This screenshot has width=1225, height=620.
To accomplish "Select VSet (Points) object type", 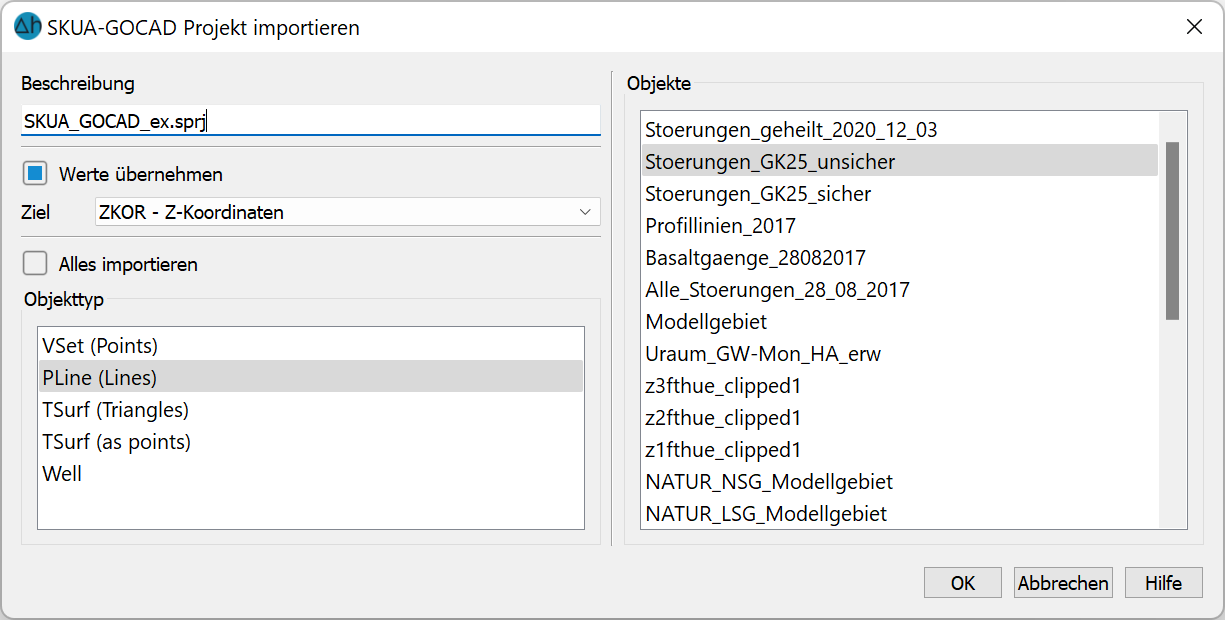I will click(311, 345).
